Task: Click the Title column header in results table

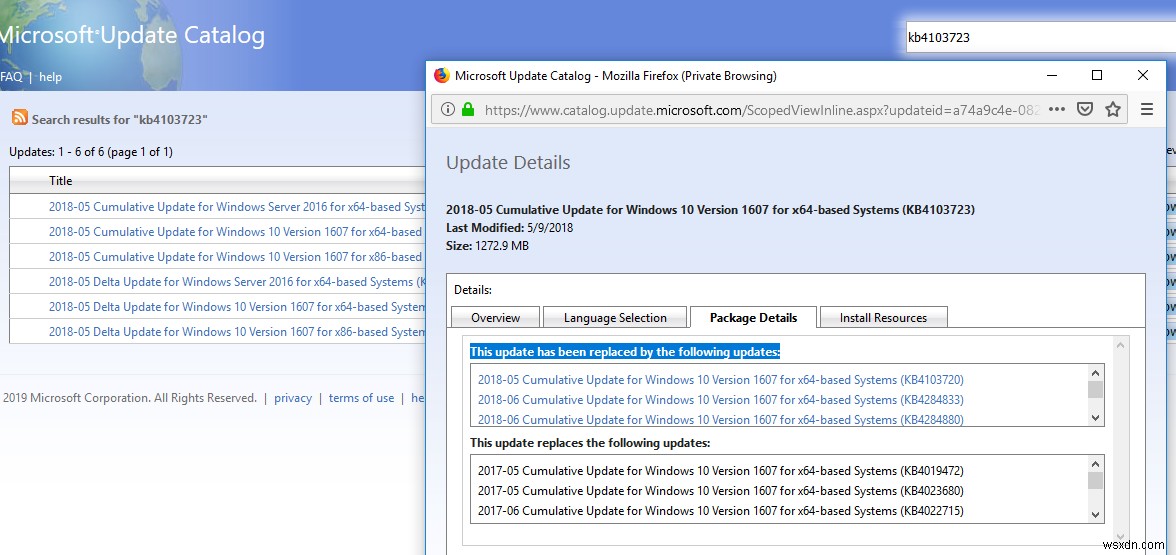Action: pyautogui.click(x=61, y=180)
